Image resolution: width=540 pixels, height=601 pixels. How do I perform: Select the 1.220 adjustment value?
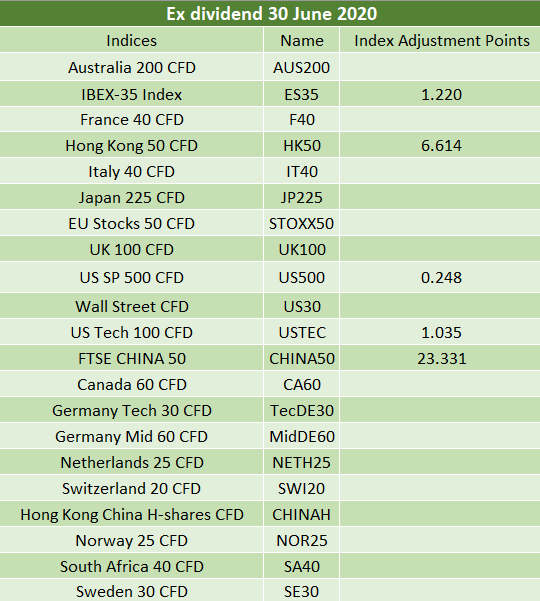tap(440, 94)
